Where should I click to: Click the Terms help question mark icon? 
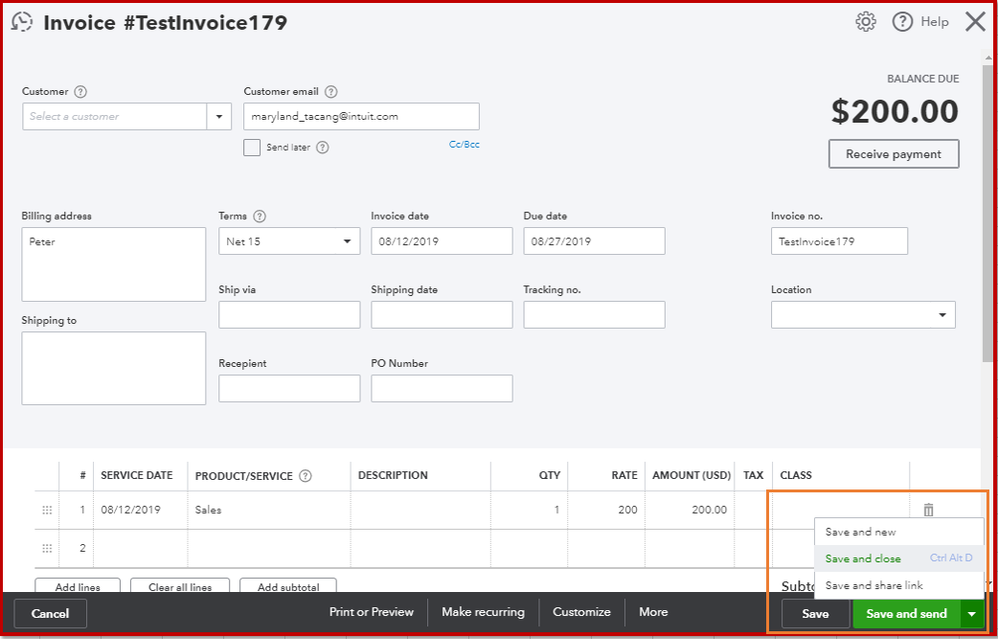coord(259,216)
